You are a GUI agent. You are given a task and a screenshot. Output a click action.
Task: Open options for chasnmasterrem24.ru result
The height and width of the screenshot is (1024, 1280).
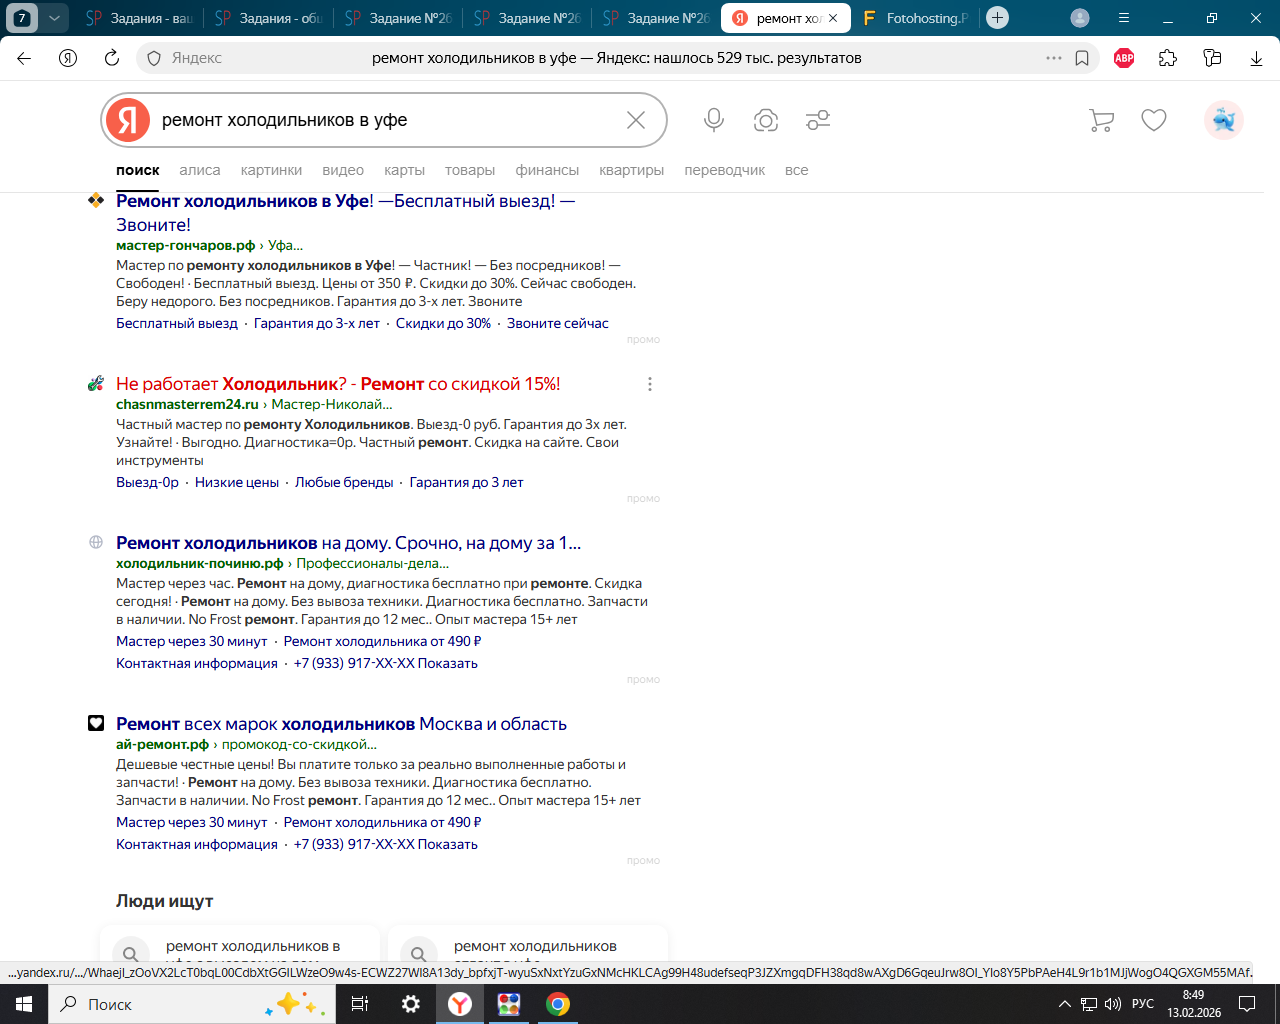pyautogui.click(x=650, y=384)
